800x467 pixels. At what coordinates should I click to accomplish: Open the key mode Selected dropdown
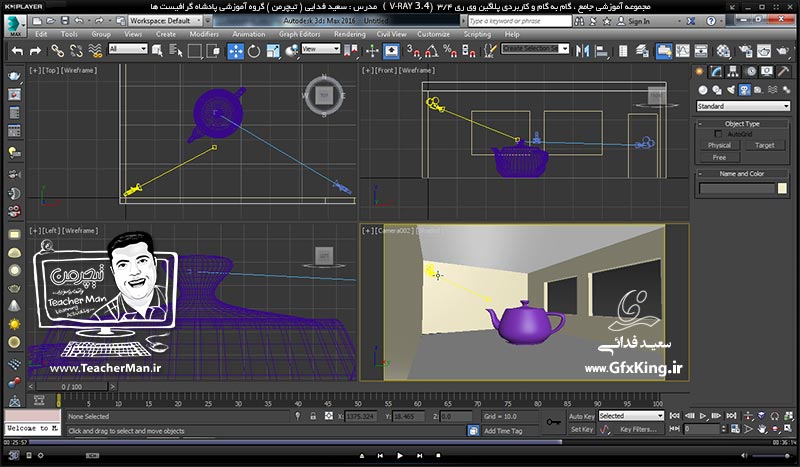click(x=631, y=416)
